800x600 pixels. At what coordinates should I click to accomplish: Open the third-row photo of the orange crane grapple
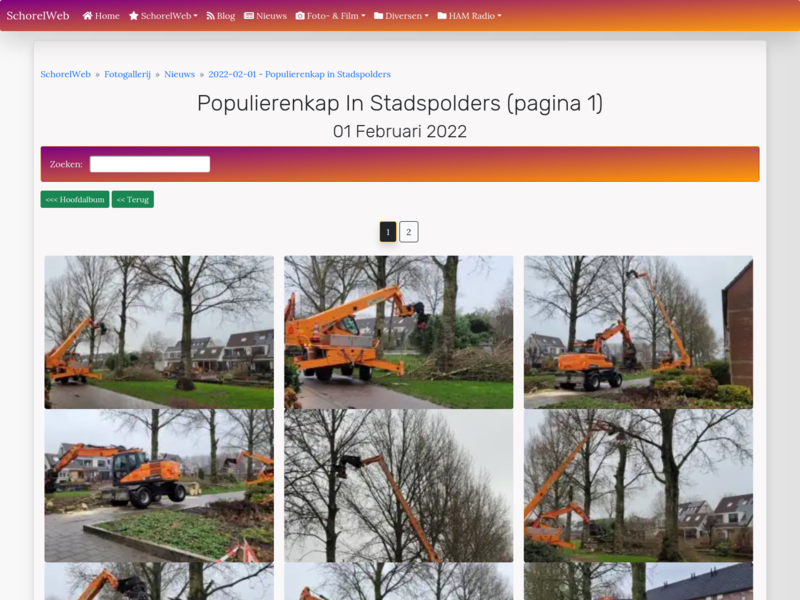[x=159, y=582]
